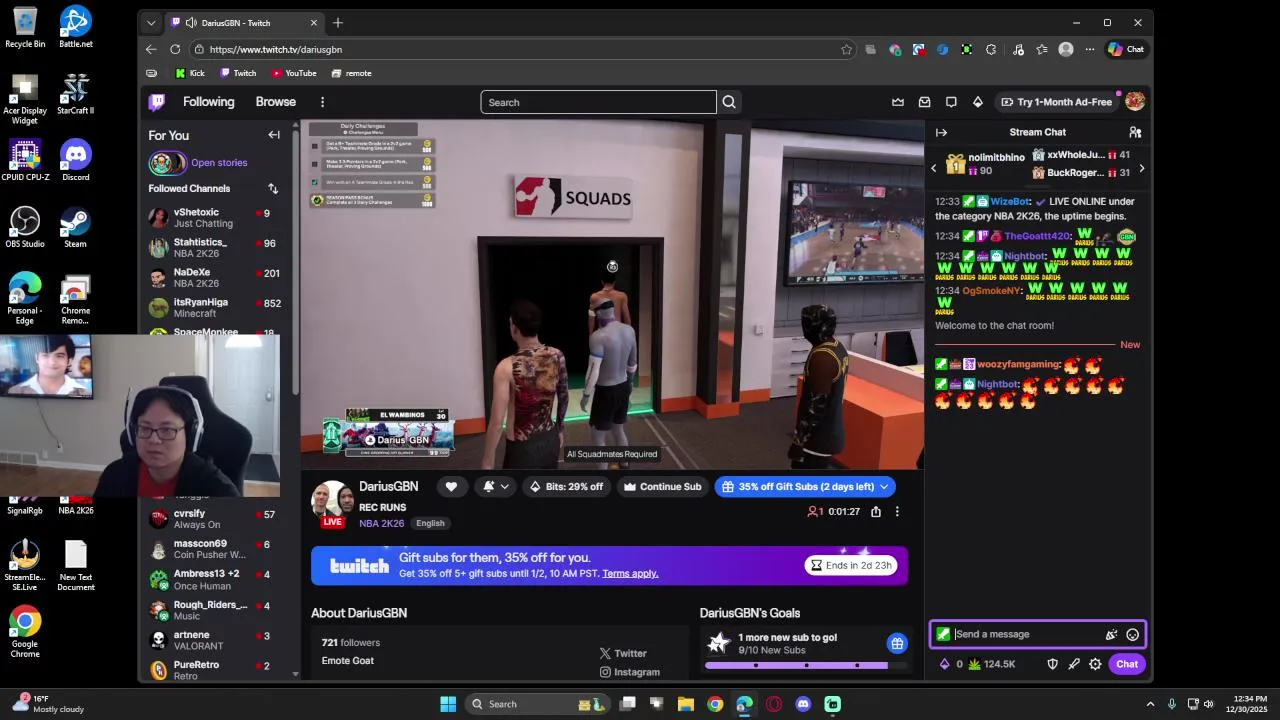Open the Windows Start menu
Screen dimensions: 1280x720
pyautogui.click(x=448, y=704)
